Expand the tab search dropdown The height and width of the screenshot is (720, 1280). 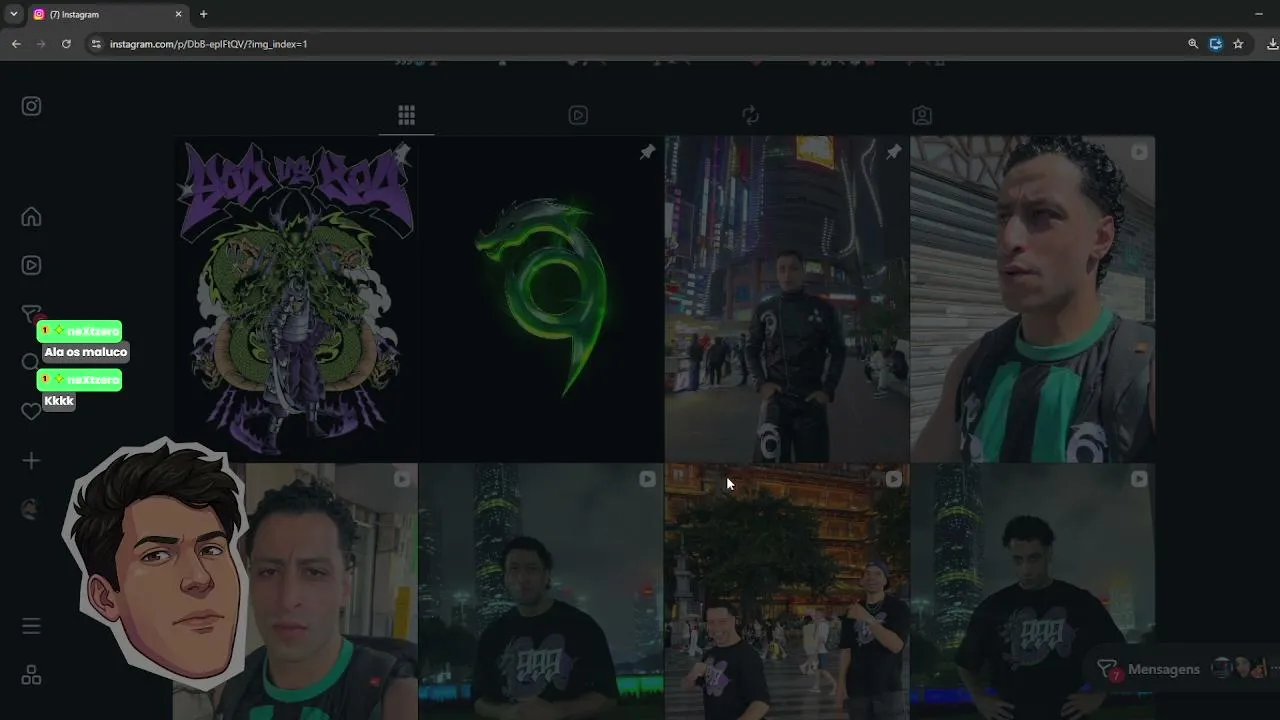pos(13,14)
